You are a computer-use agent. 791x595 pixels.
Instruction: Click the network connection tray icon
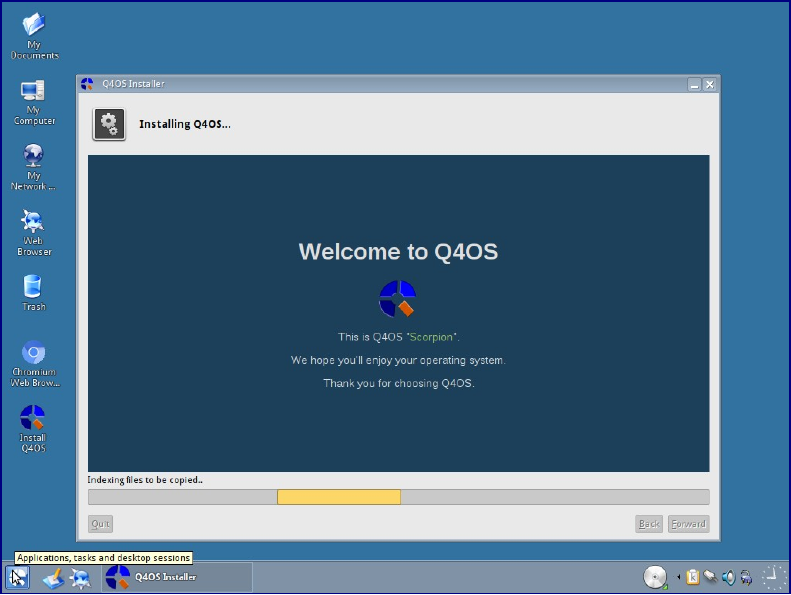(710, 576)
